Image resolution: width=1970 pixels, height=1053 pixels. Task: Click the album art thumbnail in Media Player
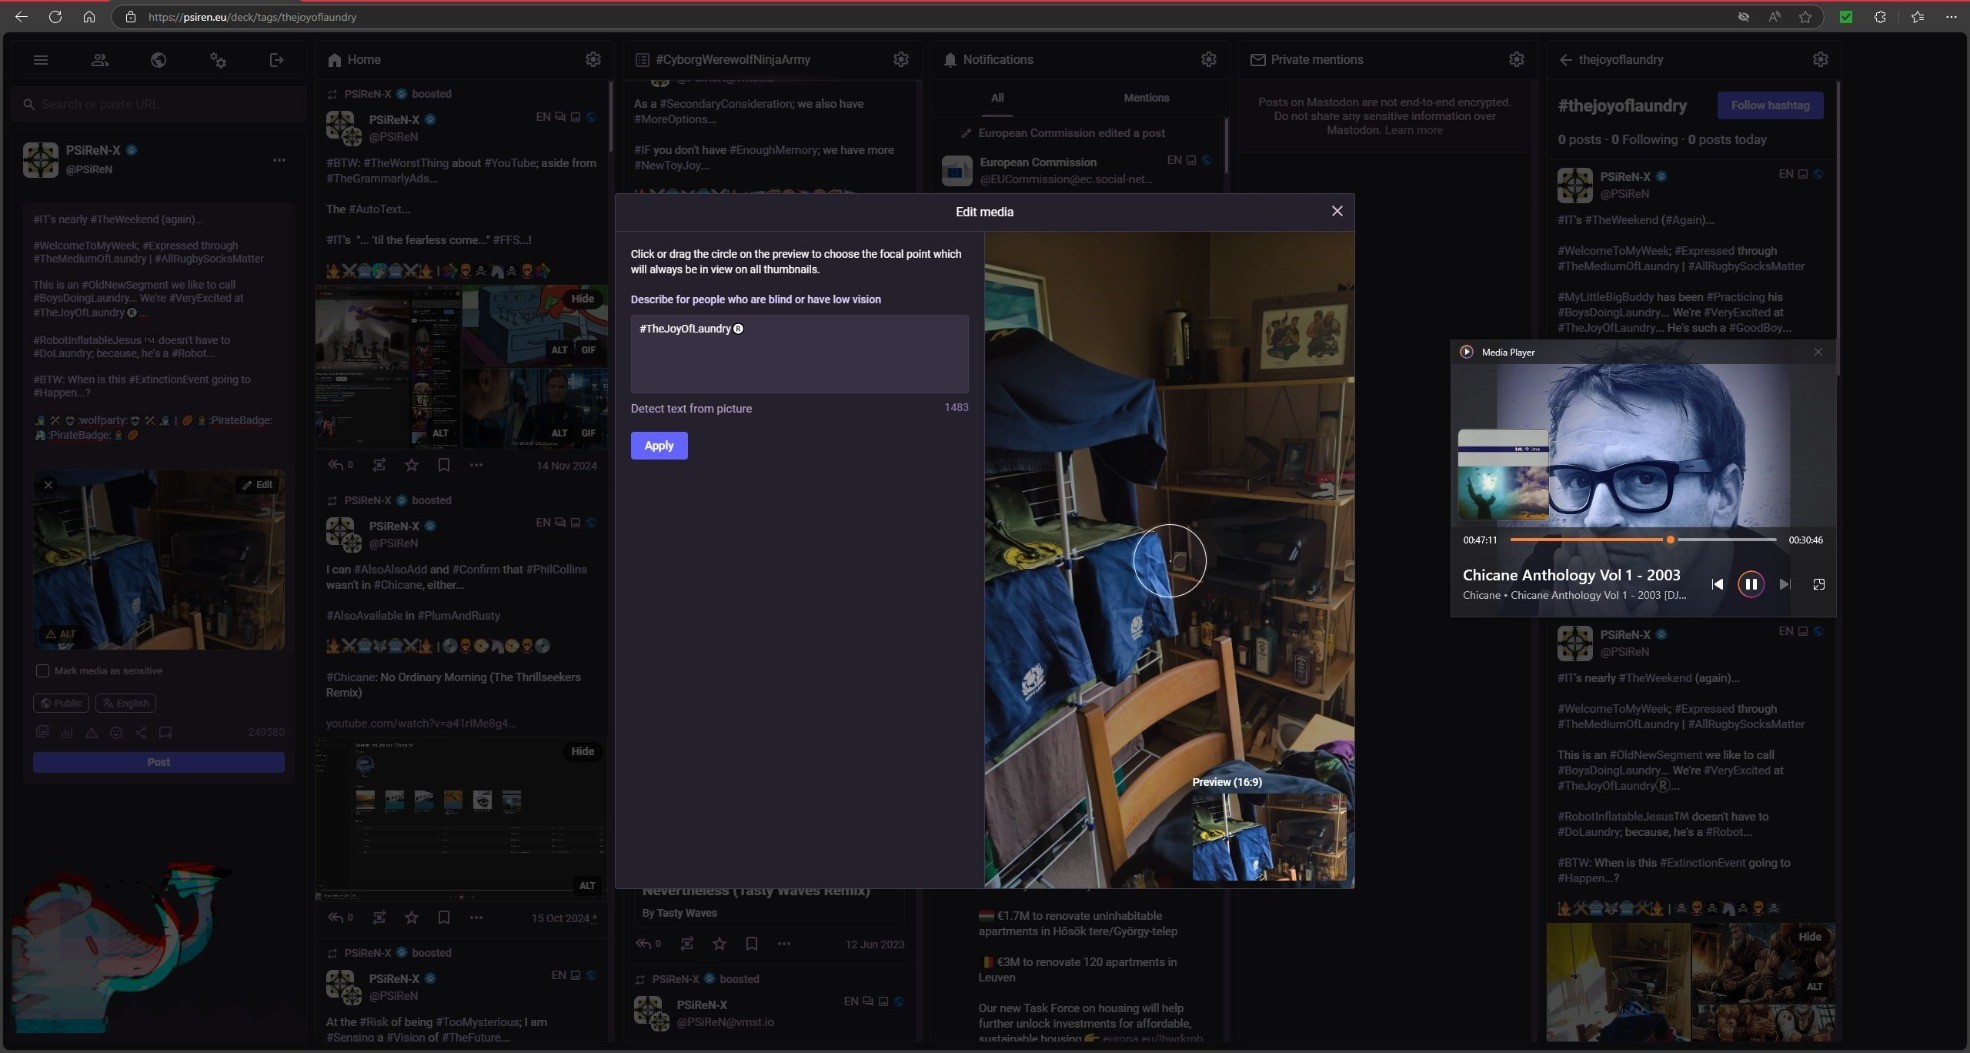[1503, 474]
